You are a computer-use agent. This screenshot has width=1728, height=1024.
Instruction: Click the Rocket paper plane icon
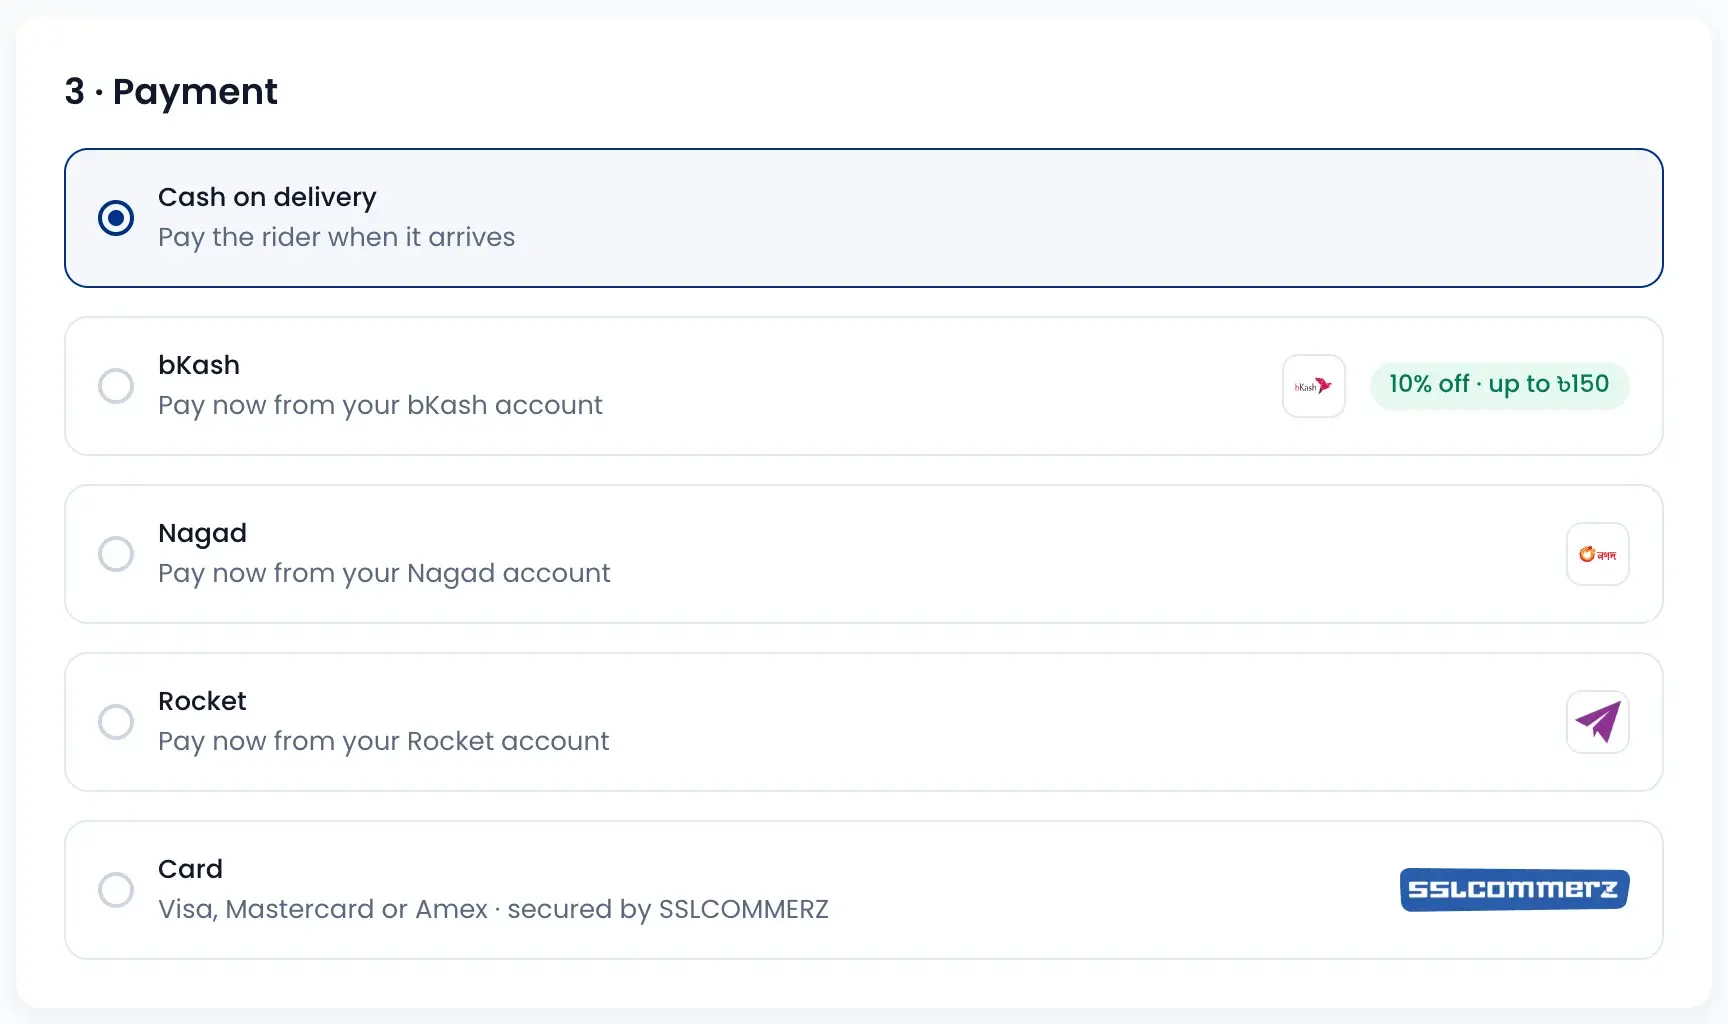click(x=1598, y=722)
